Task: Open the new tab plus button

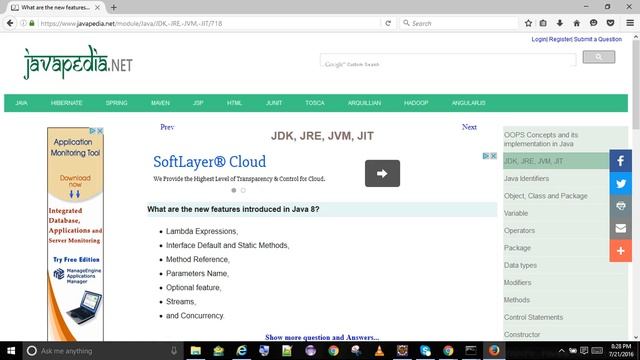Action: [x=113, y=7]
